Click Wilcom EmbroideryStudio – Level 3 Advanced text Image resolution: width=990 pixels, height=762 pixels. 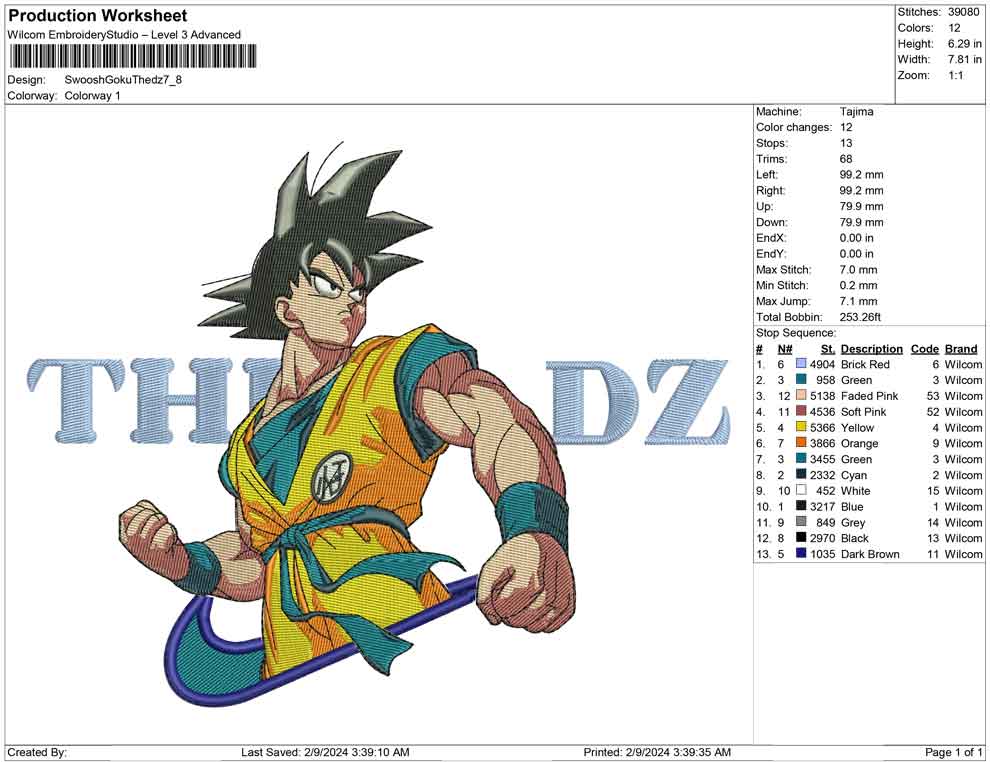click(124, 35)
